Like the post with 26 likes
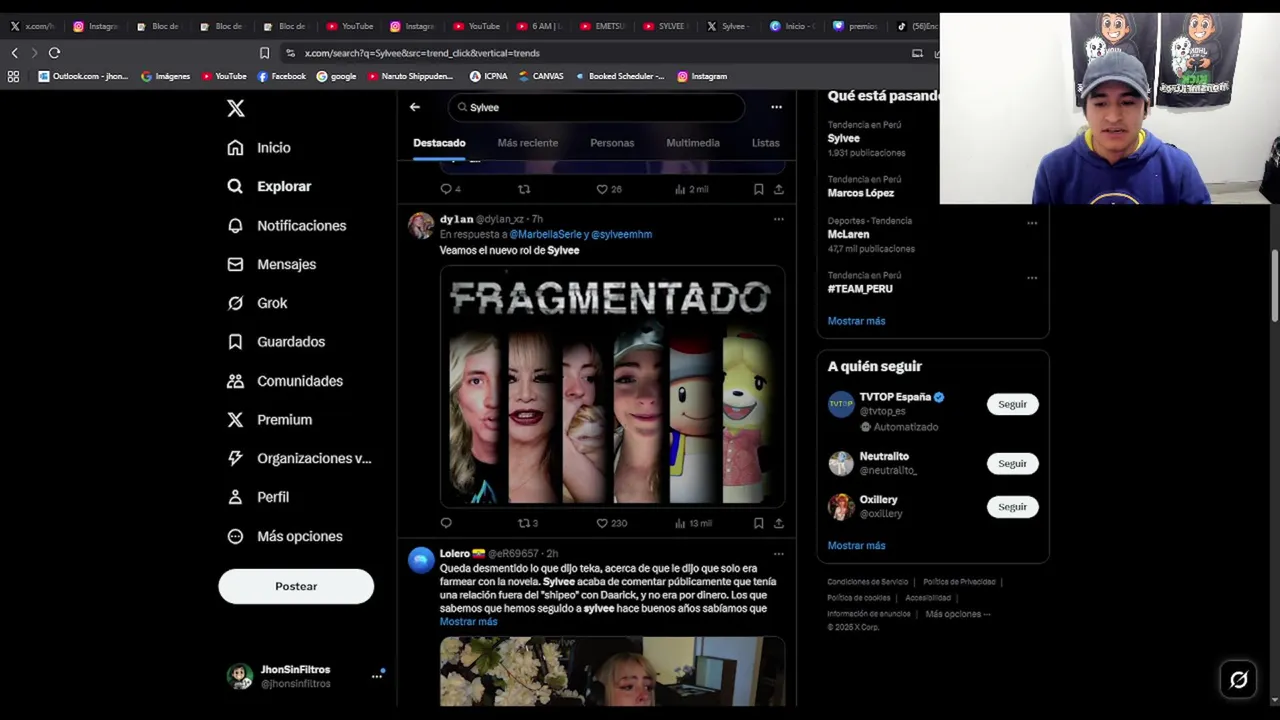The image size is (1280, 720). click(608, 189)
